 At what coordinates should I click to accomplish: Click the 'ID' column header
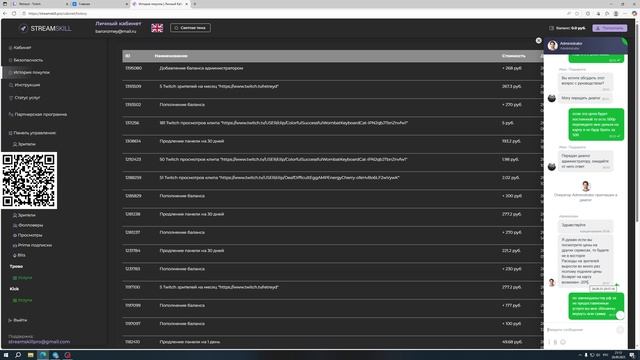[x=127, y=56]
